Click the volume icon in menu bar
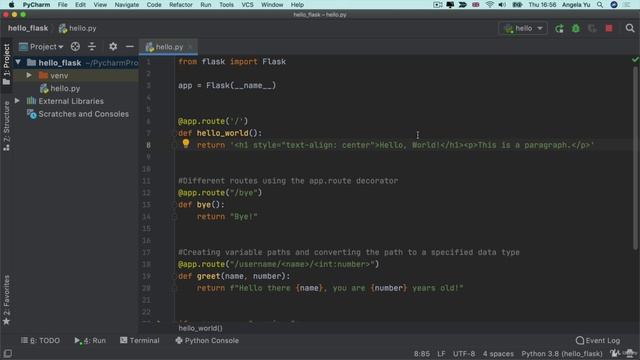This screenshot has height=360, width=640. 502,5
